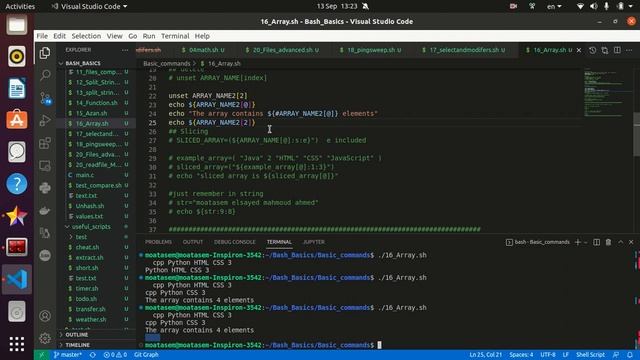Open 15_Azan.sh in Explorer

pyautogui.click(x=91, y=113)
